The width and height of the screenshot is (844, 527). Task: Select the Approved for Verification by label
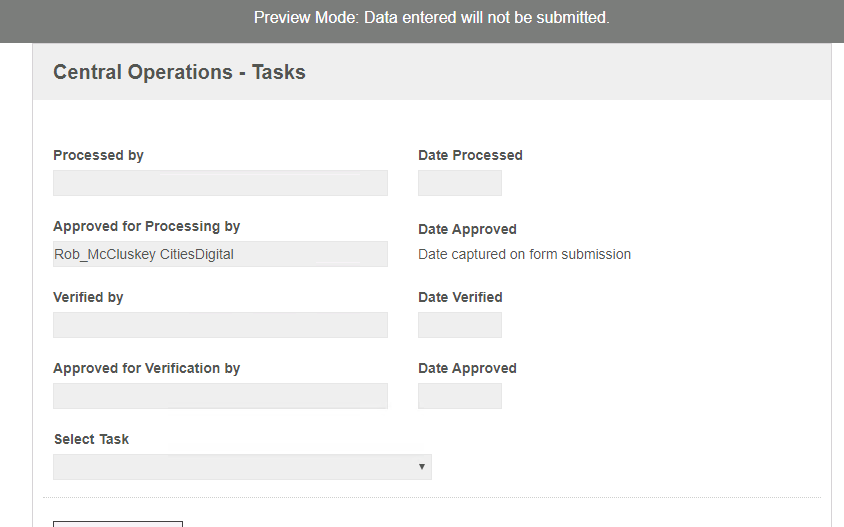(x=146, y=368)
